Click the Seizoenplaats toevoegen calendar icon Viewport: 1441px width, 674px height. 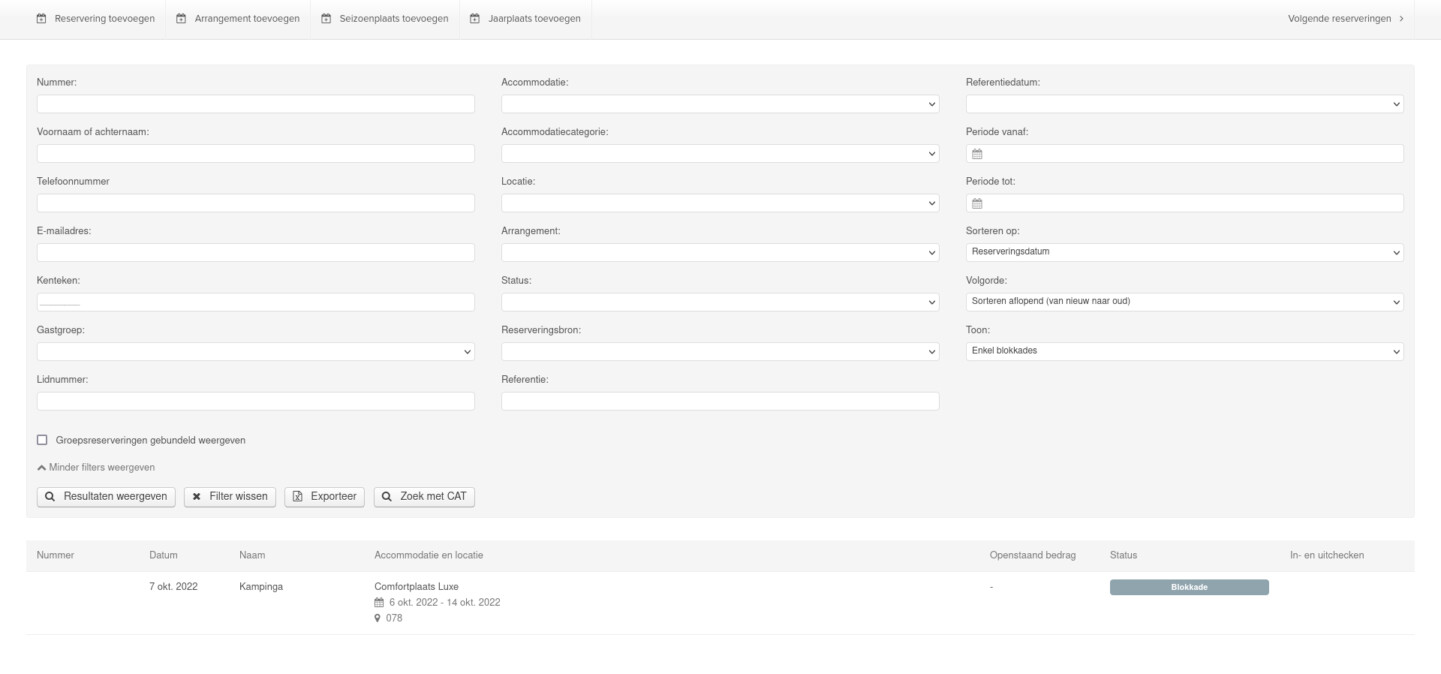(326, 19)
